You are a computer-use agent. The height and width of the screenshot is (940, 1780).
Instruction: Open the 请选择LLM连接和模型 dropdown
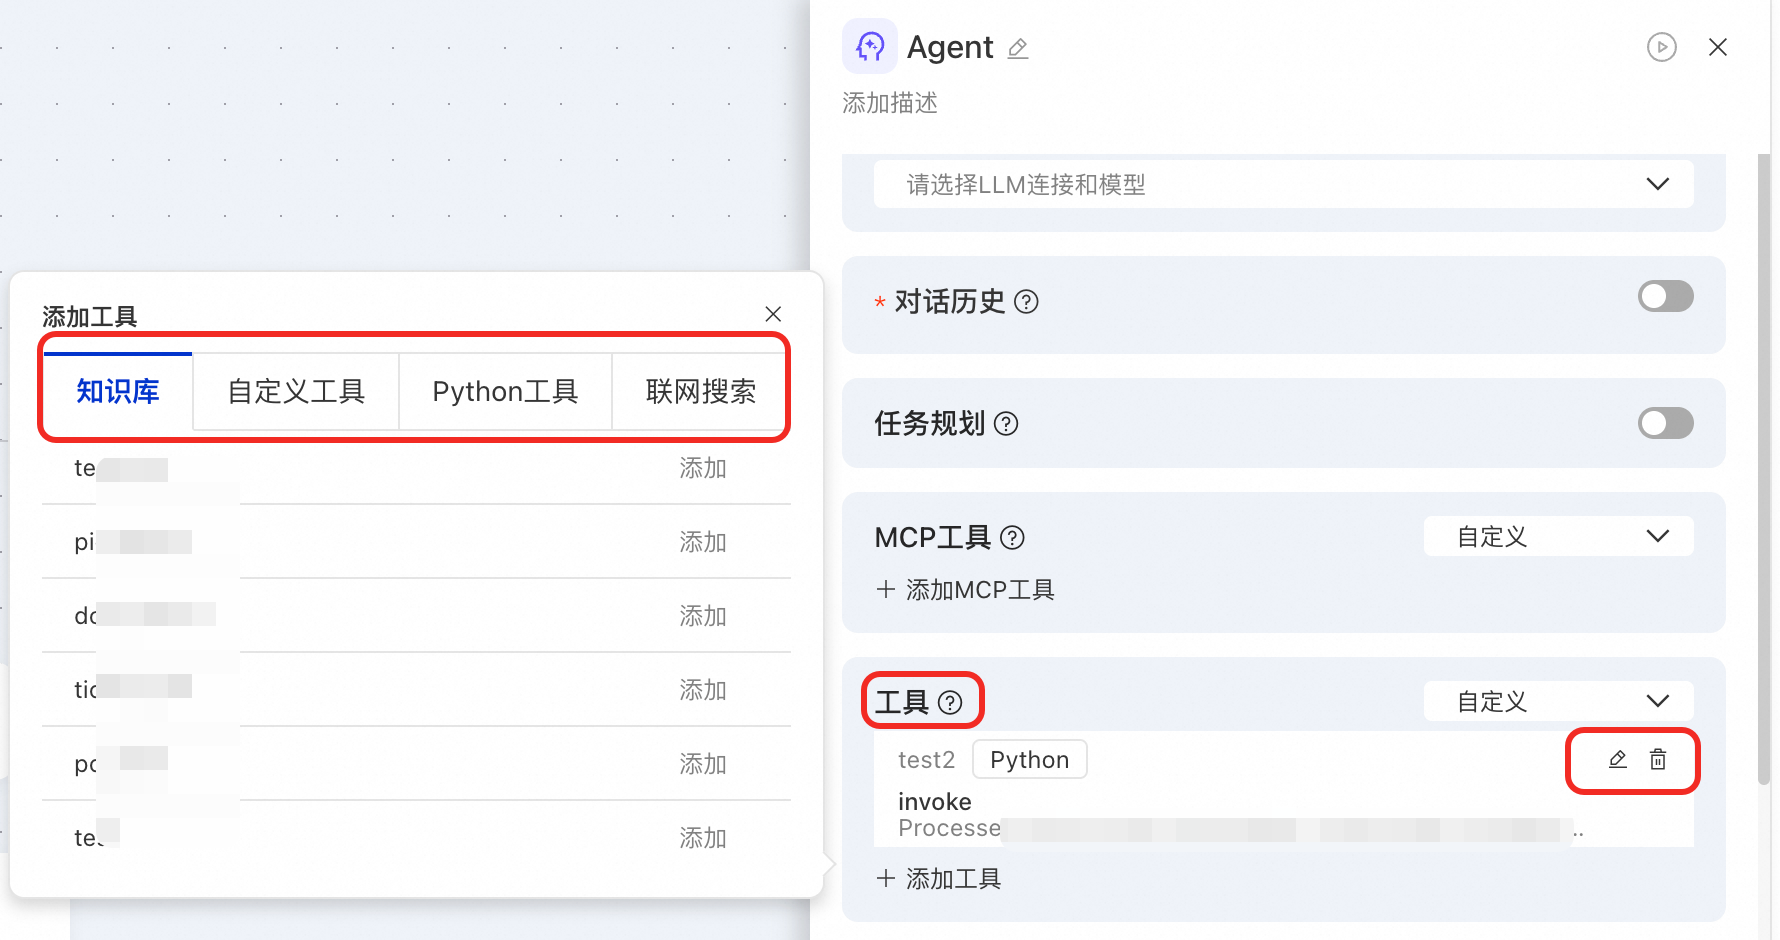tap(1283, 184)
